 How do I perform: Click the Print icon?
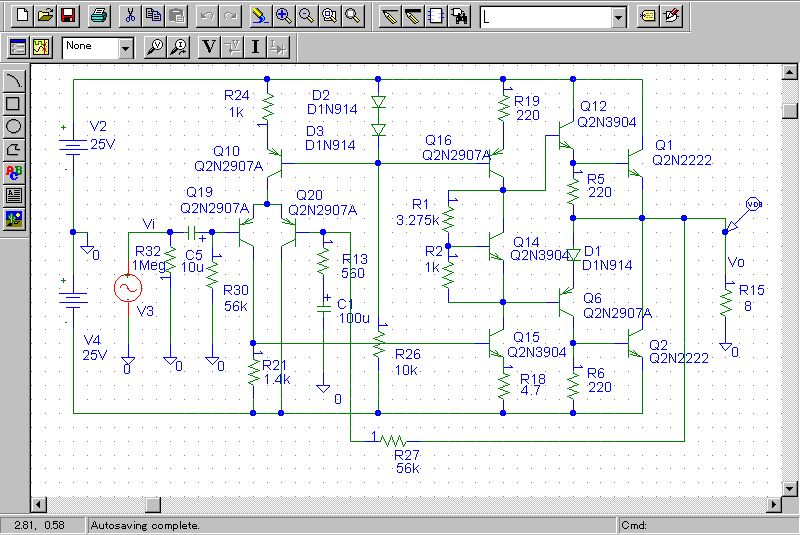click(98, 16)
